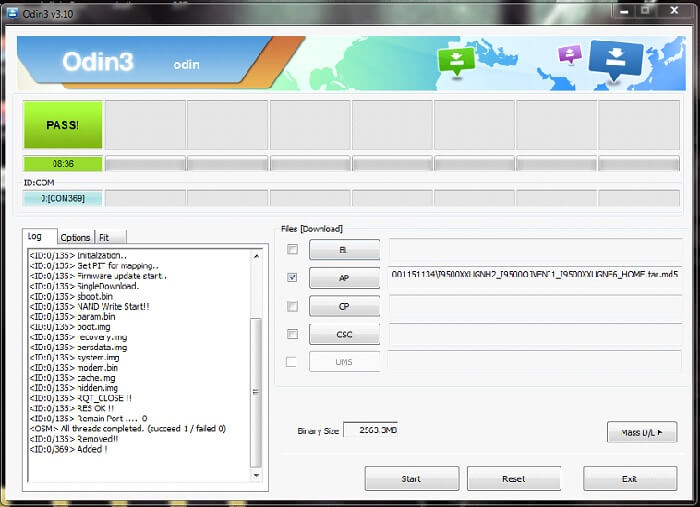Open the CP file browser button

coord(344,306)
